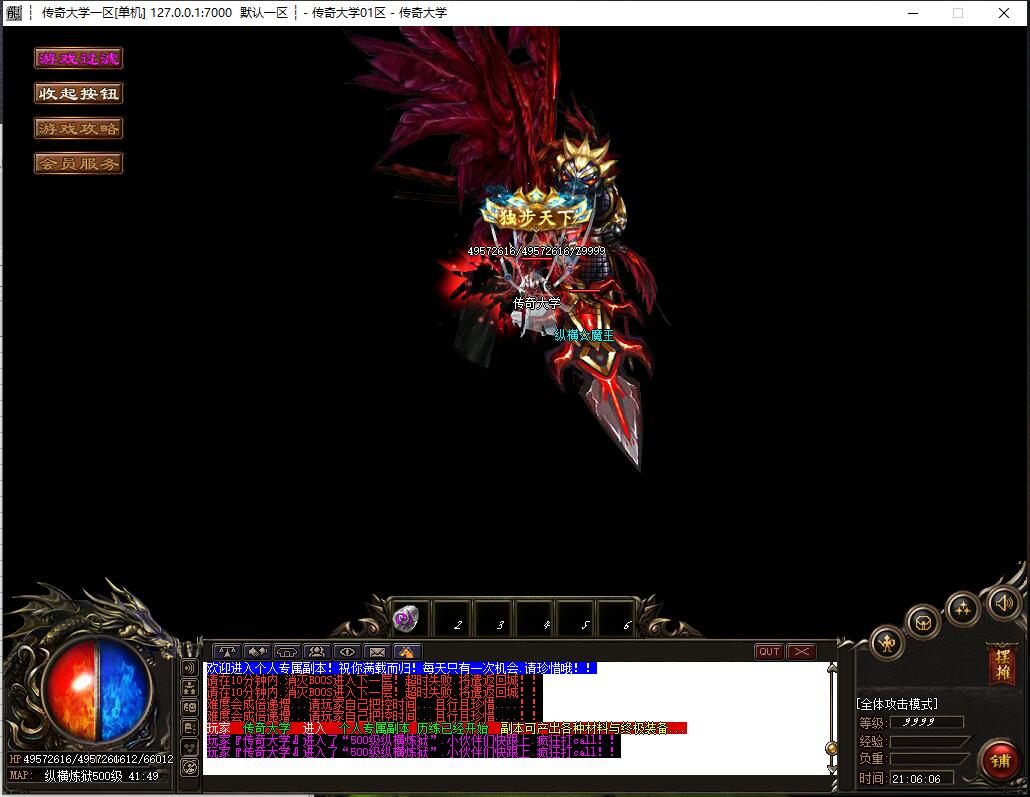Click the fourth channel icon left of chat
This screenshot has height=797, width=1030.
pos(189,727)
